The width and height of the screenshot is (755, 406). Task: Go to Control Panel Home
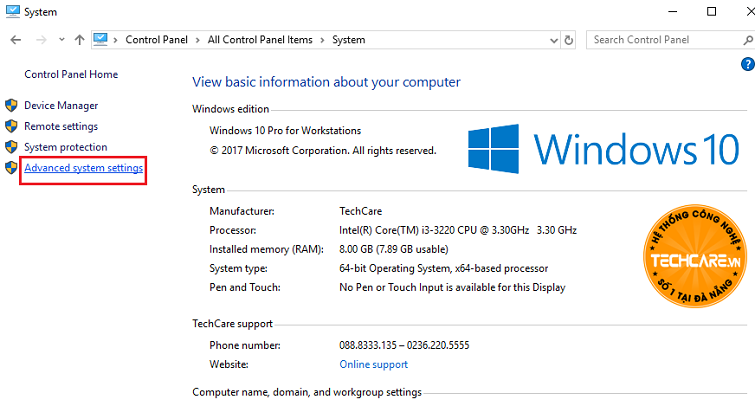coord(71,74)
